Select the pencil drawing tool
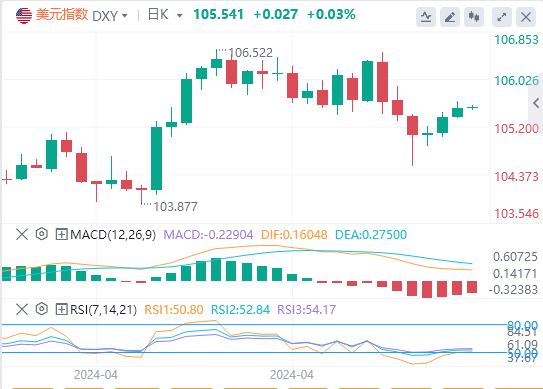Image resolution: width=543 pixels, height=389 pixels. [x=450, y=17]
